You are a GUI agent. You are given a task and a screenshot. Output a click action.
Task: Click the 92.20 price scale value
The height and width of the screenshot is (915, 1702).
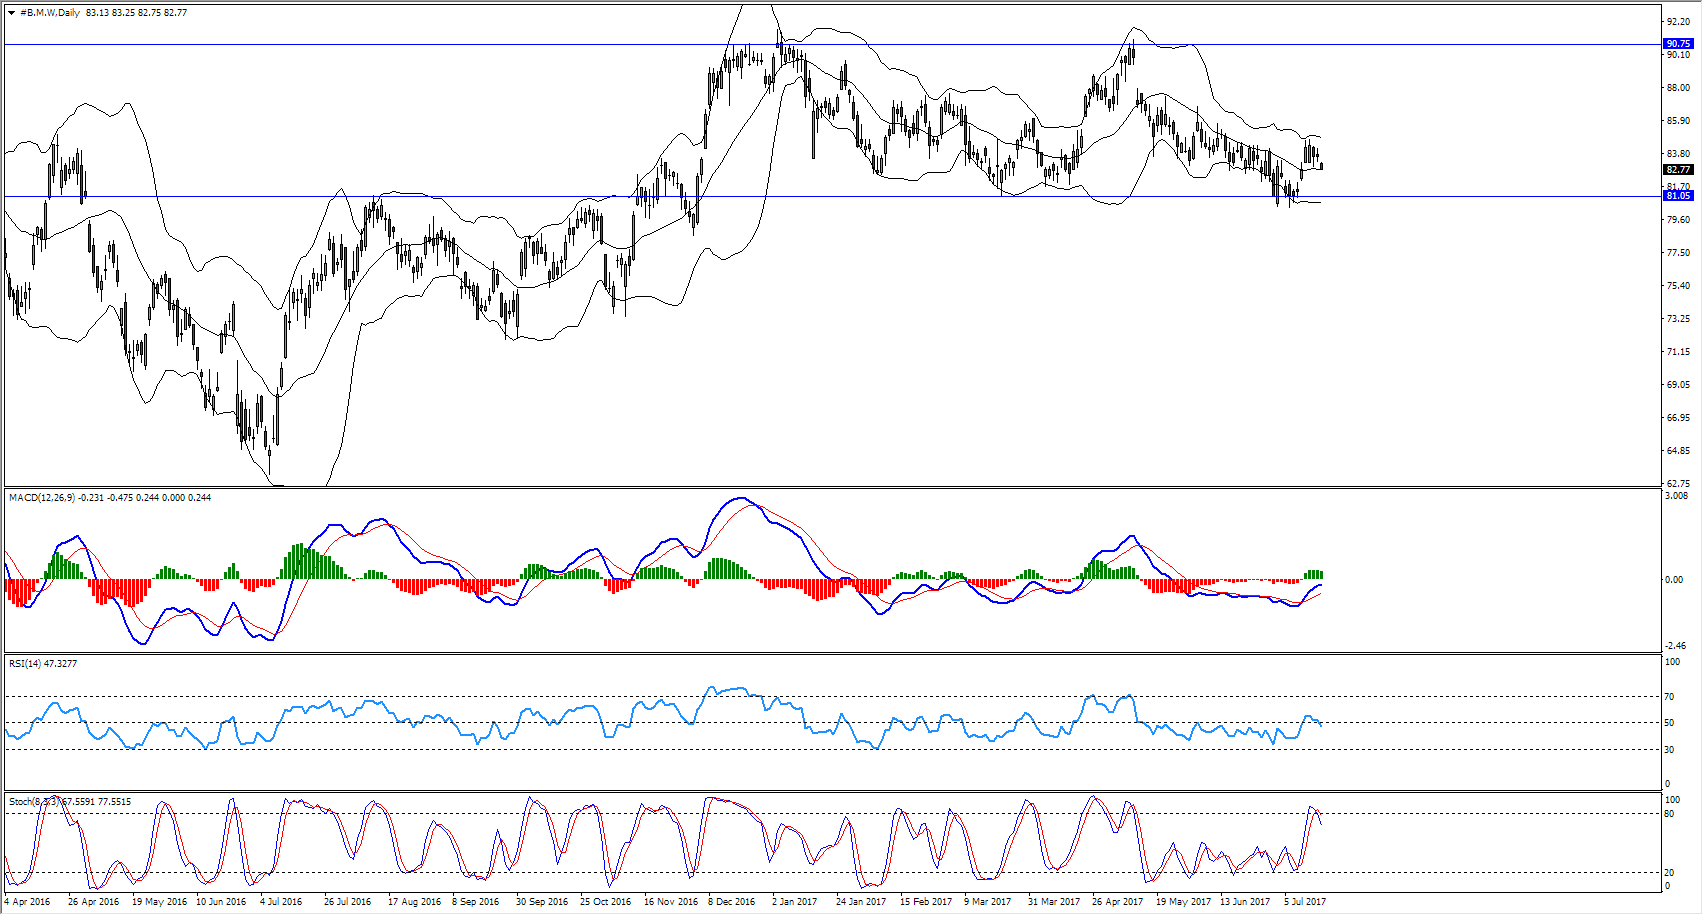[x=1677, y=22]
